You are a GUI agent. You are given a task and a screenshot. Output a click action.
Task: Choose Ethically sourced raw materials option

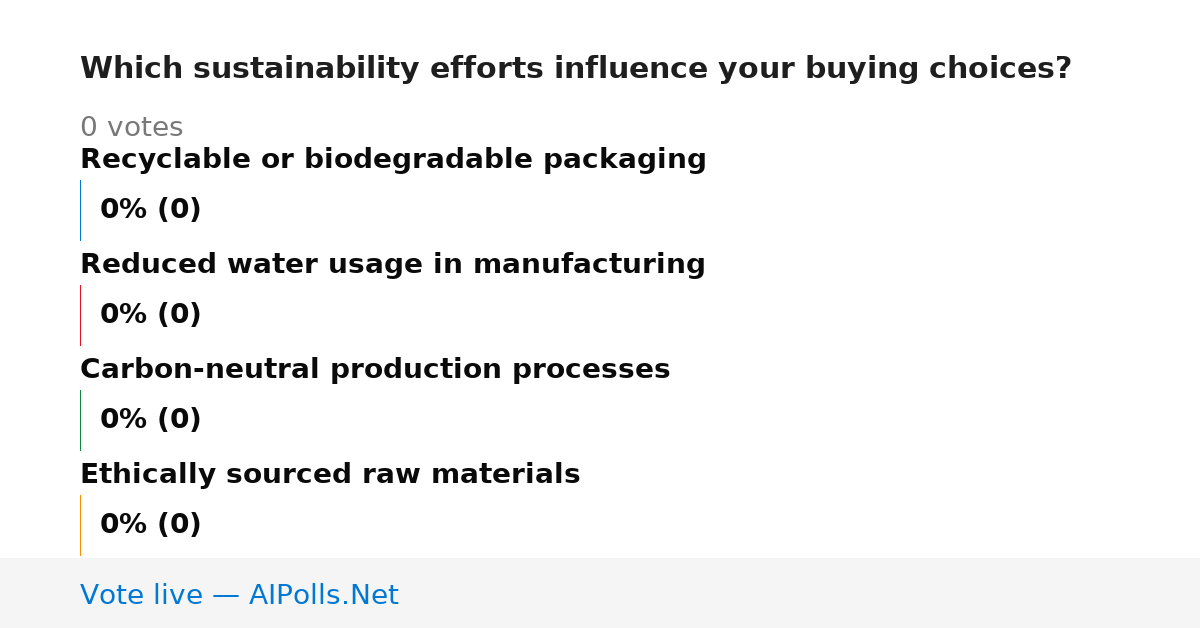coord(330,475)
